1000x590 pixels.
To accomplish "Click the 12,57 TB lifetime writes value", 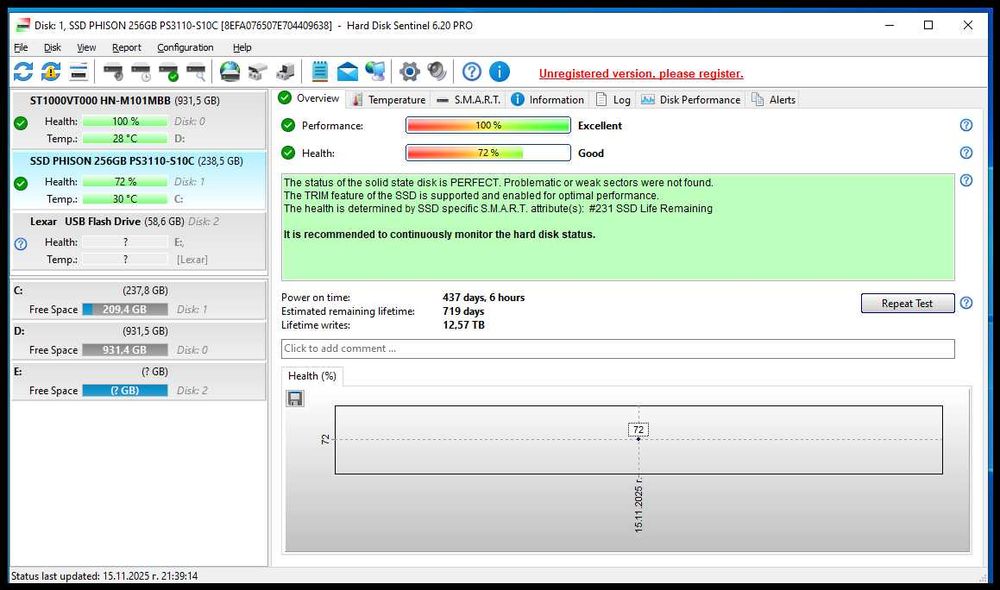I will pos(464,325).
